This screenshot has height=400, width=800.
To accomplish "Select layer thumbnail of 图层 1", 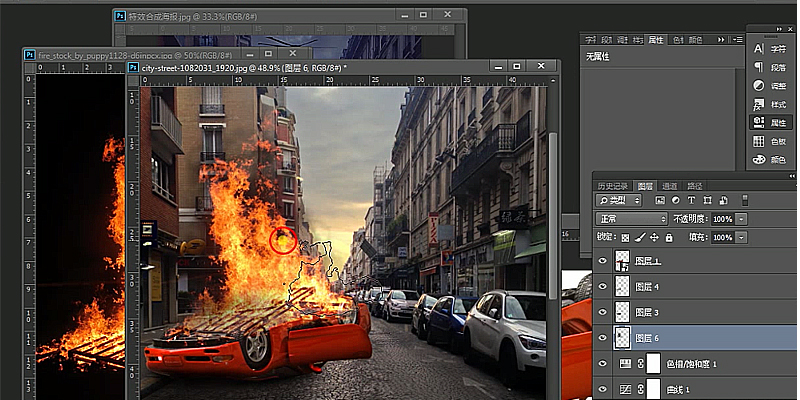I will coord(622,261).
